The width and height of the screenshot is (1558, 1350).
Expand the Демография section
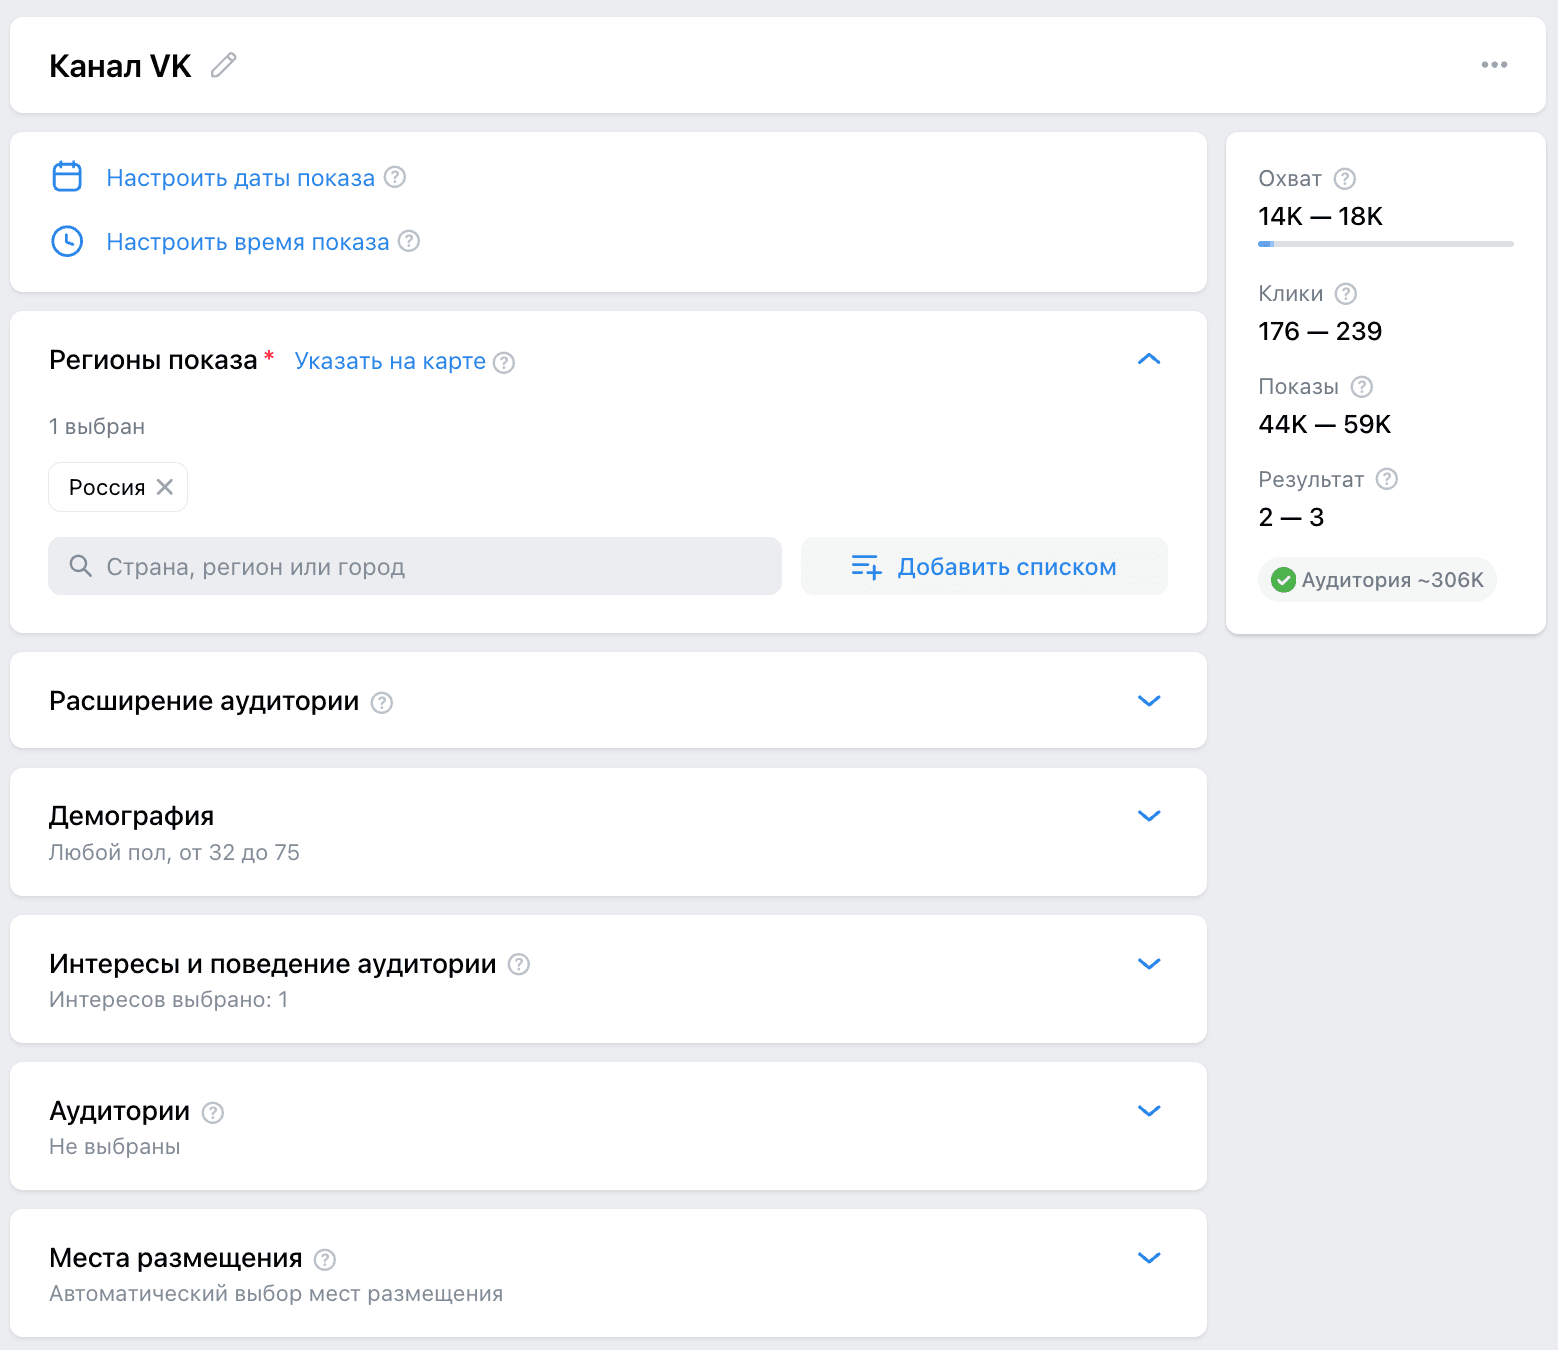pyautogui.click(x=1149, y=816)
